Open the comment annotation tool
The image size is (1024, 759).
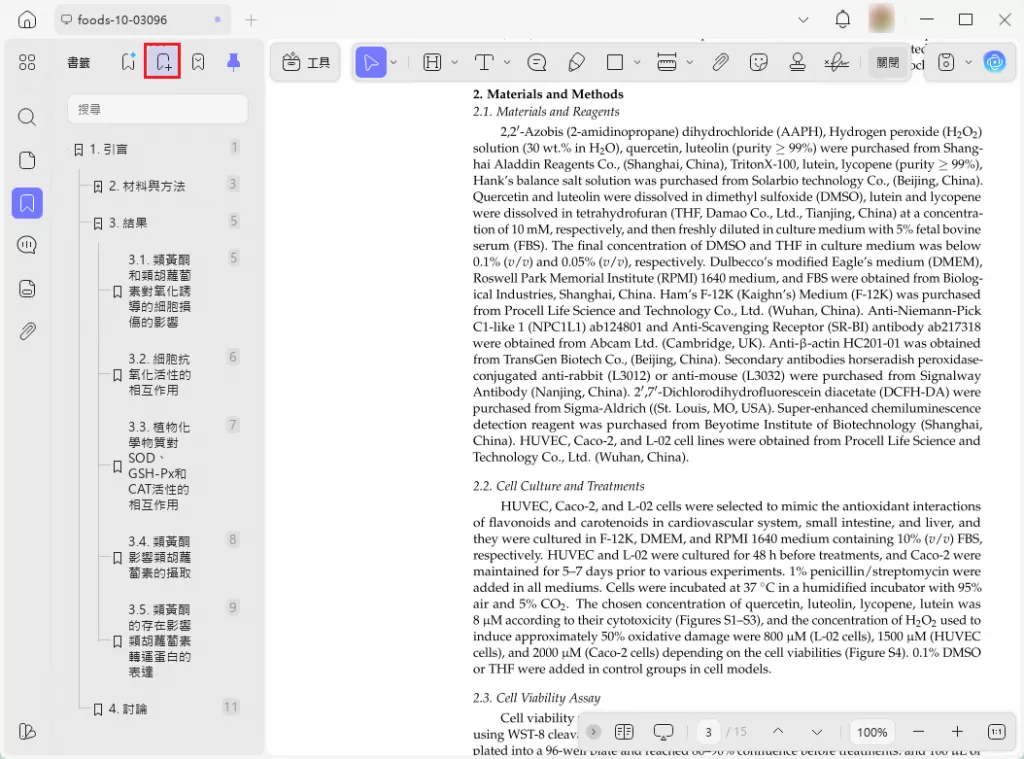535,62
